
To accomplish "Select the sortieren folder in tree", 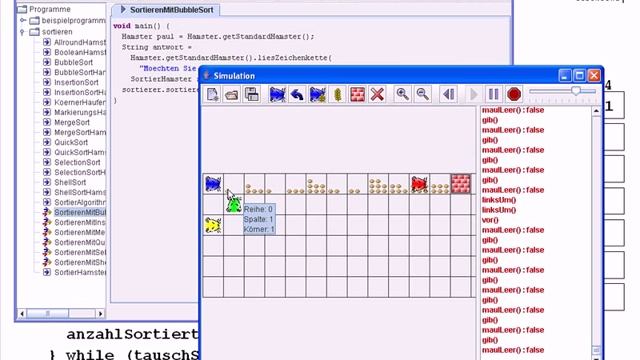I will tap(51, 32).
